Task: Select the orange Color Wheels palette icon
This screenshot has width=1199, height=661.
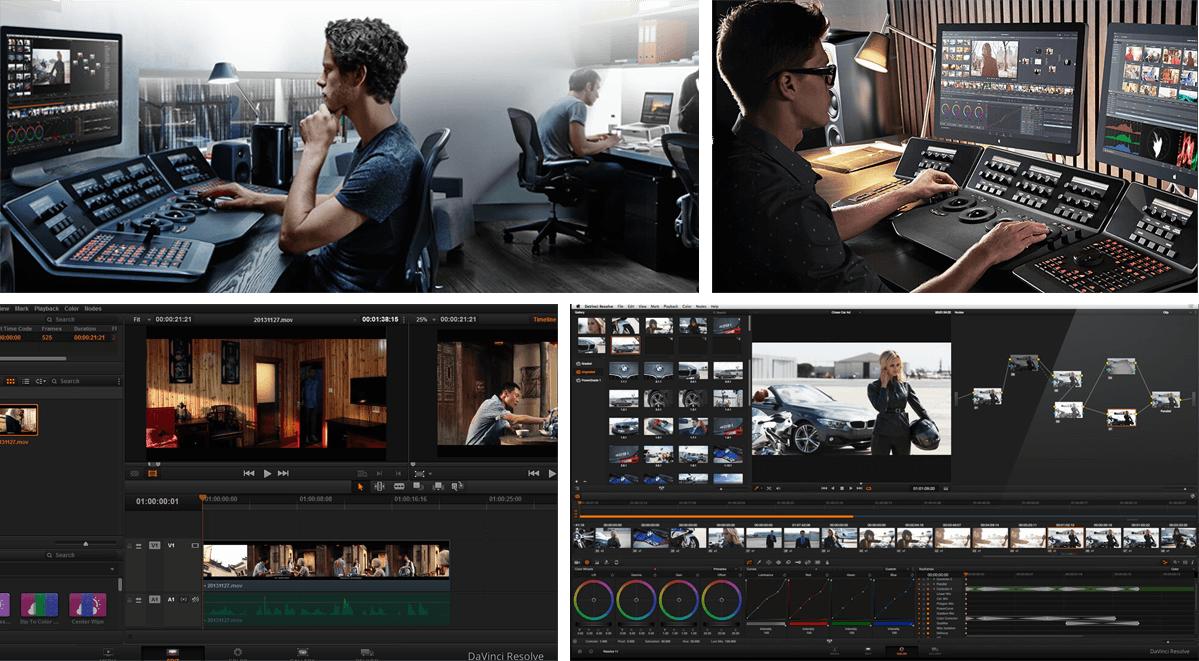Action: click(x=587, y=562)
